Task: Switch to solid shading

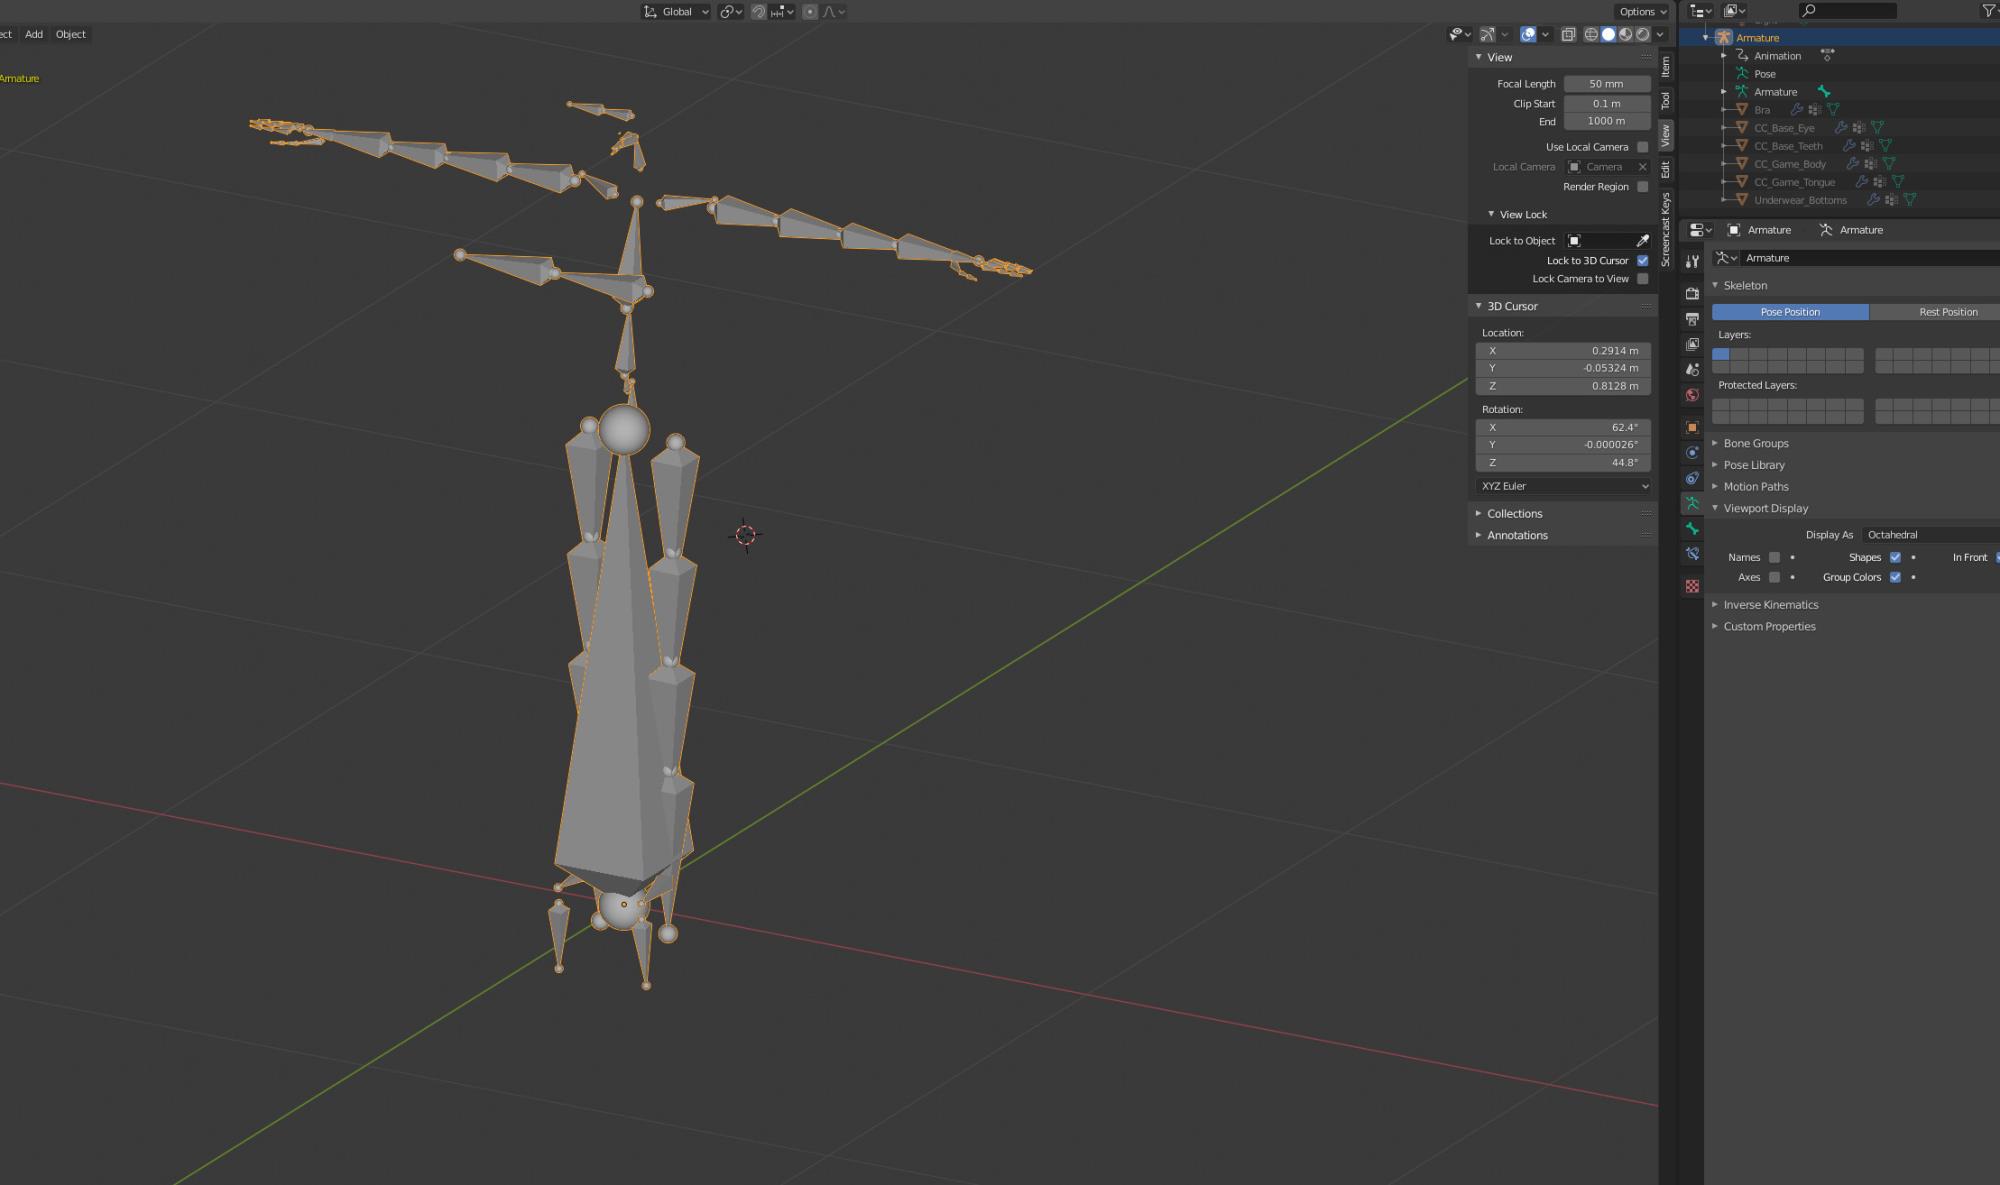Action: [1608, 35]
